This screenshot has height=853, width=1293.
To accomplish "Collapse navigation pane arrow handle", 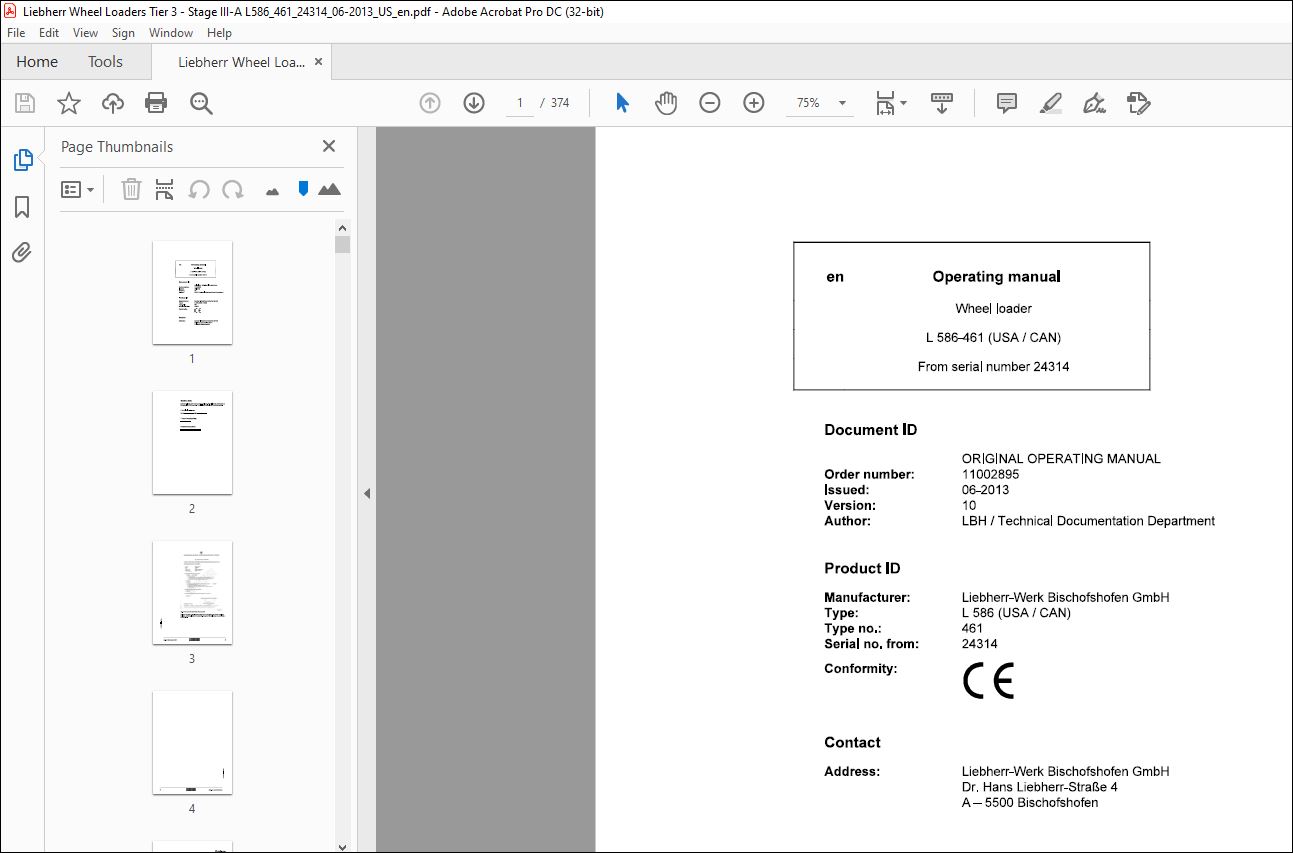I will tap(367, 493).
